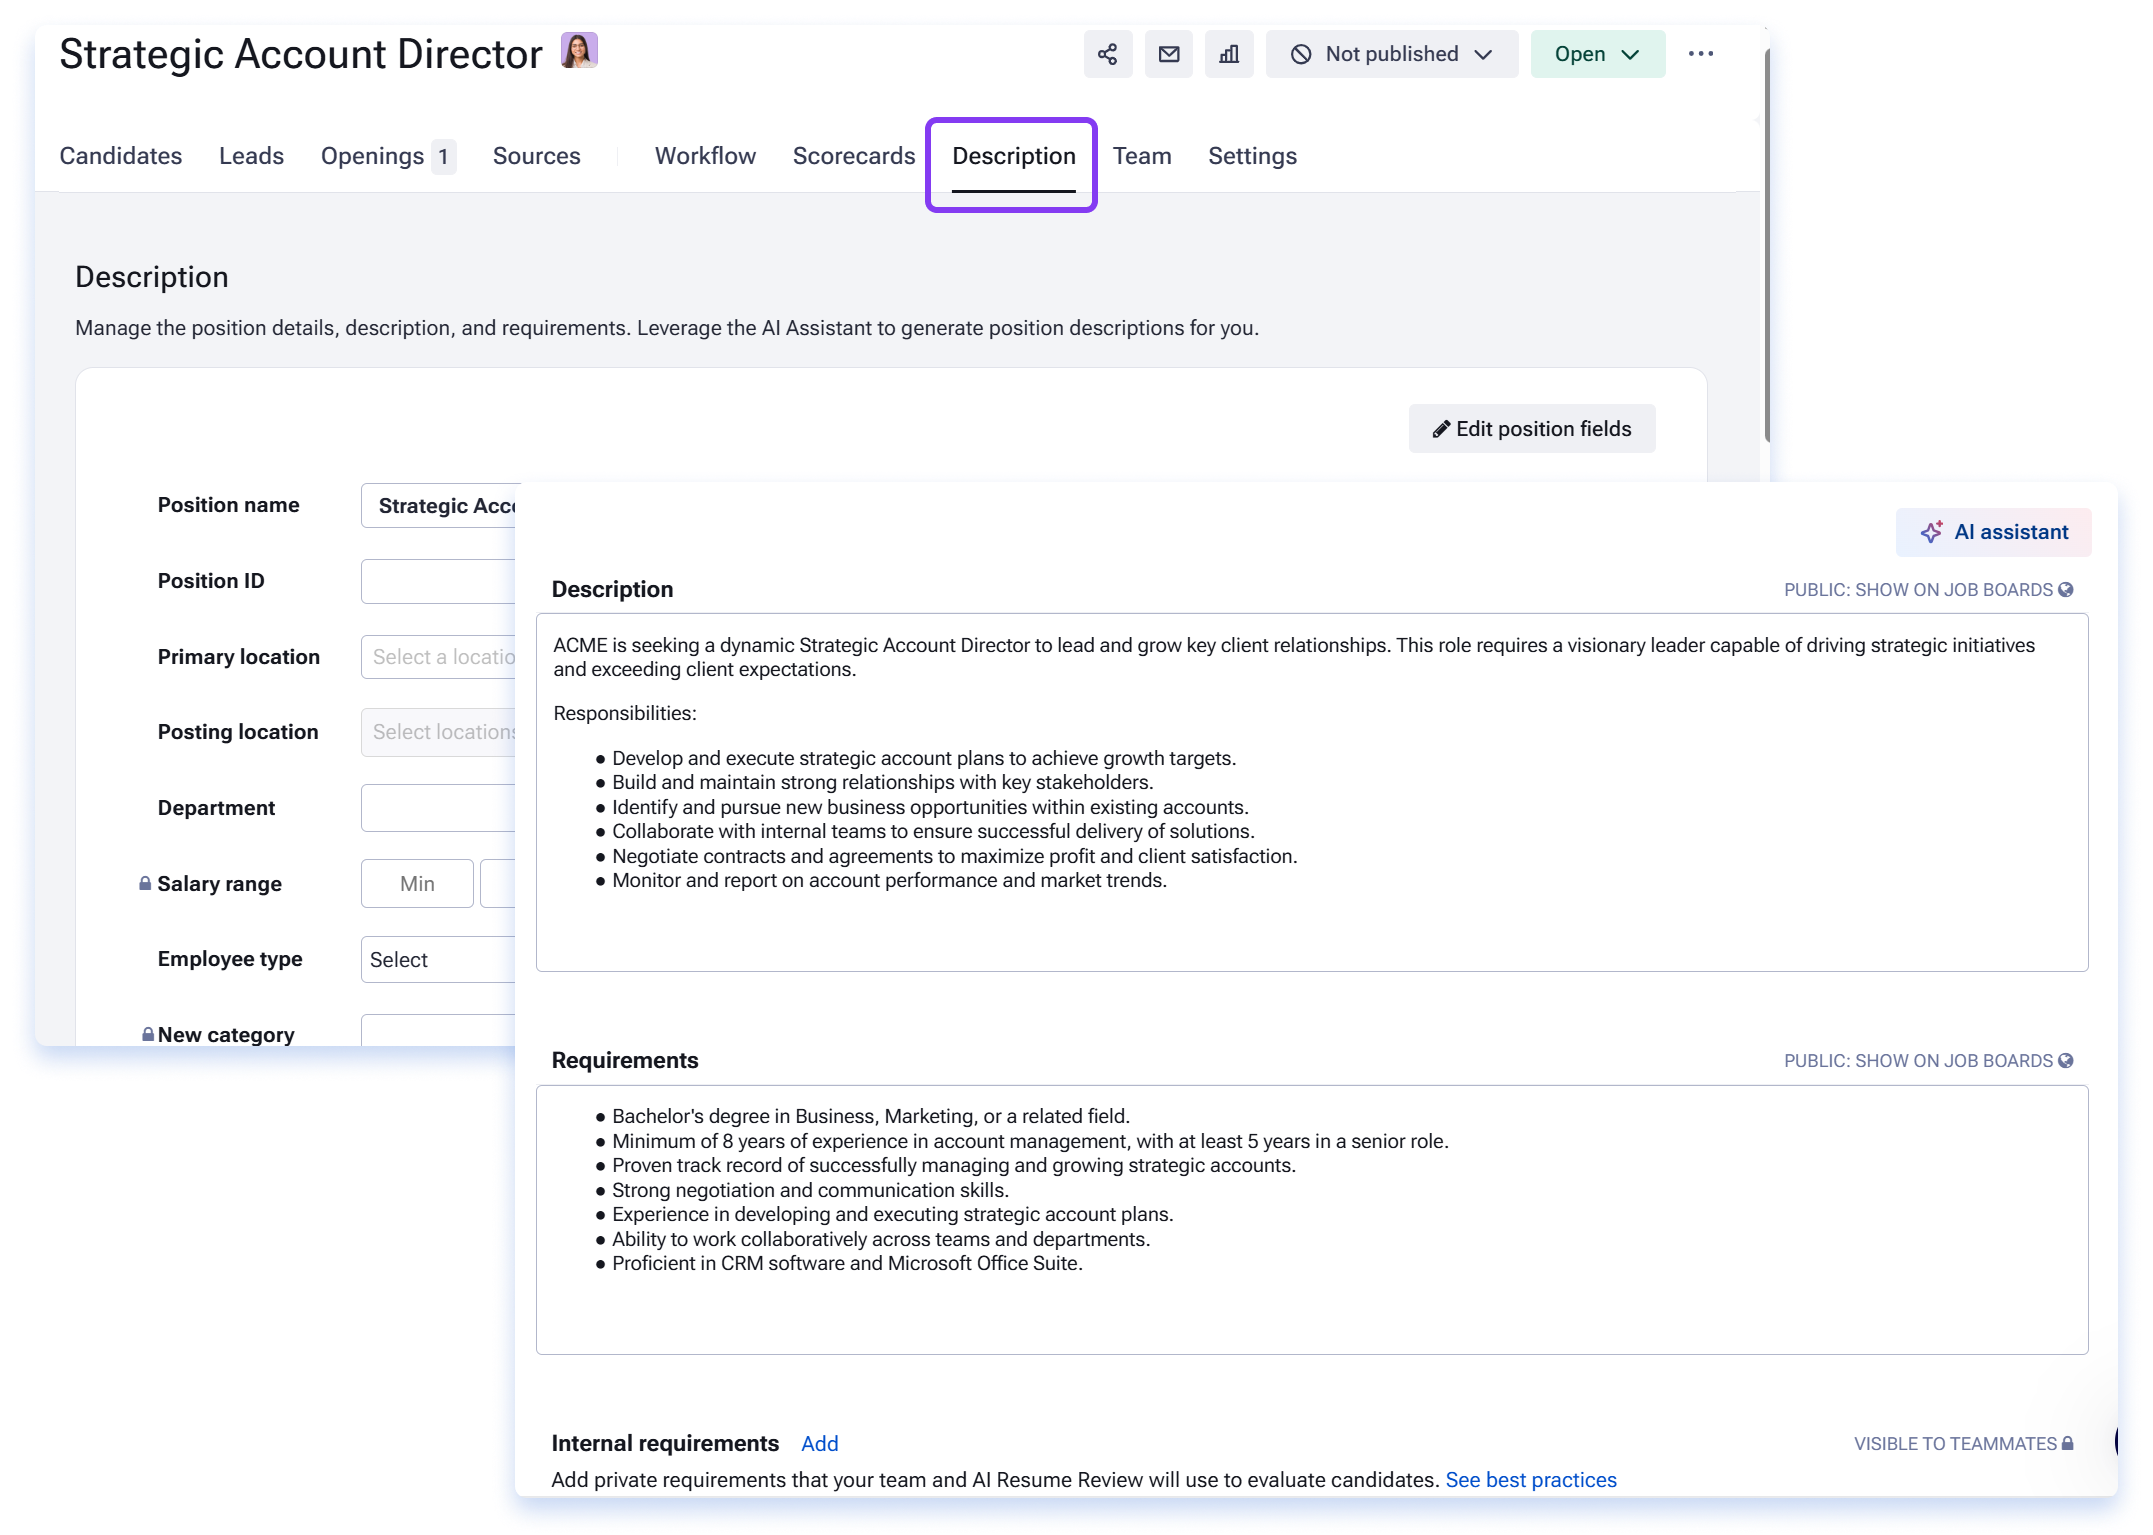Go to the Settings tab
Viewport: 2153px width, 1535px height.
[1252, 156]
